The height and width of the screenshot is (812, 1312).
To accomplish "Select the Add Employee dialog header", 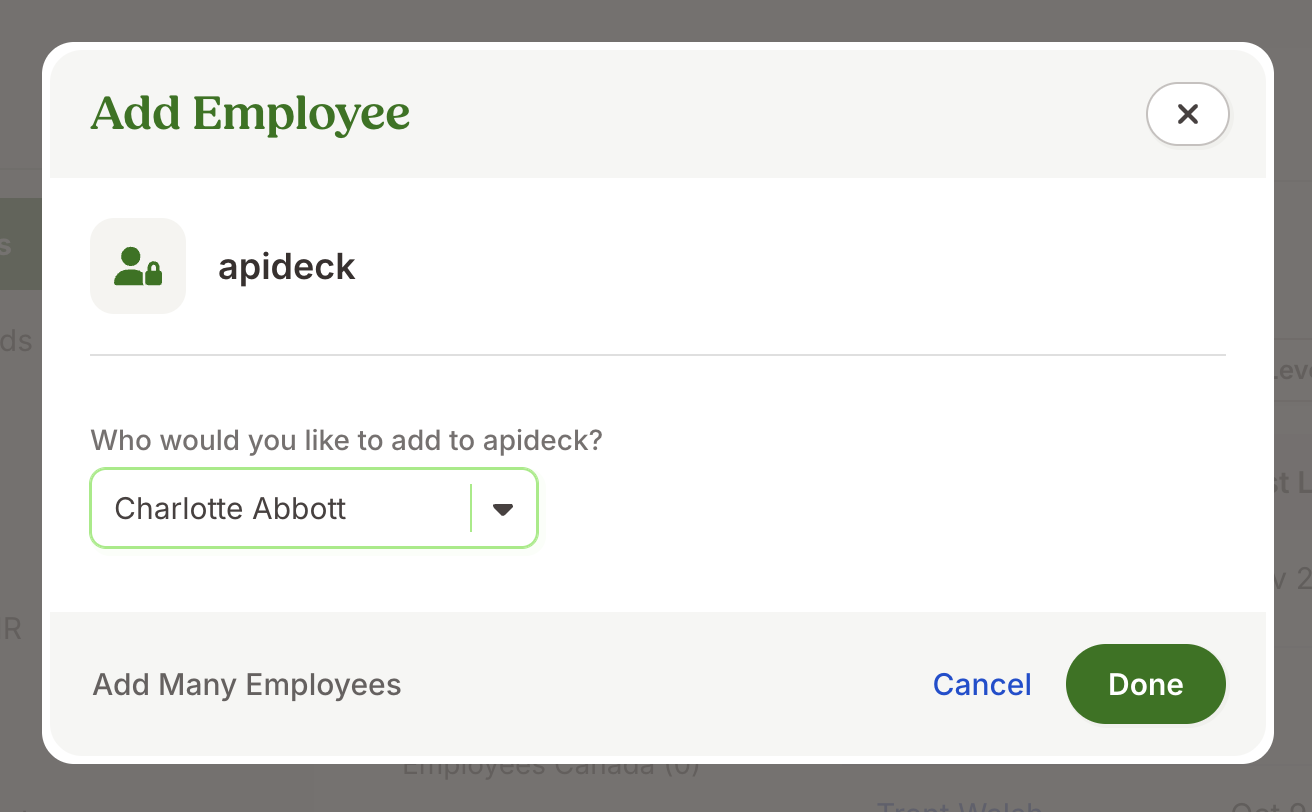I will tap(250, 113).
